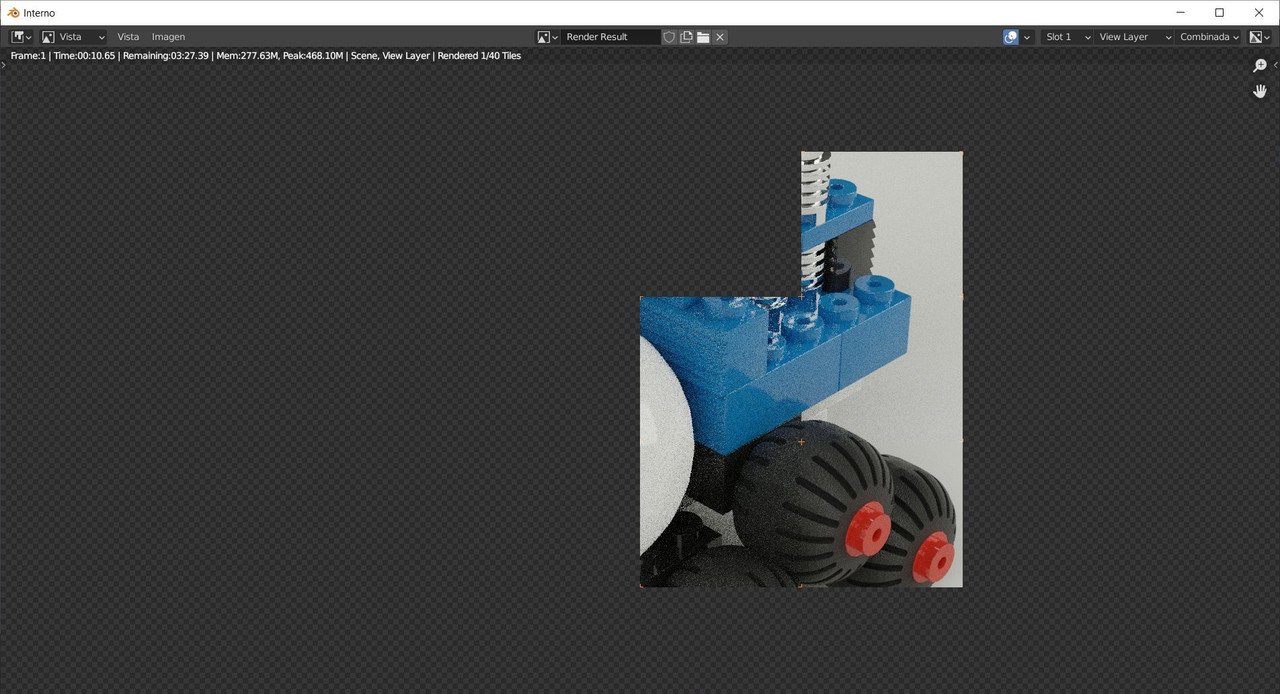Image resolution: width=1280 pixels, height=694 pixels.
Task: Maximize the Interno window
Action: click(1219, 13)
